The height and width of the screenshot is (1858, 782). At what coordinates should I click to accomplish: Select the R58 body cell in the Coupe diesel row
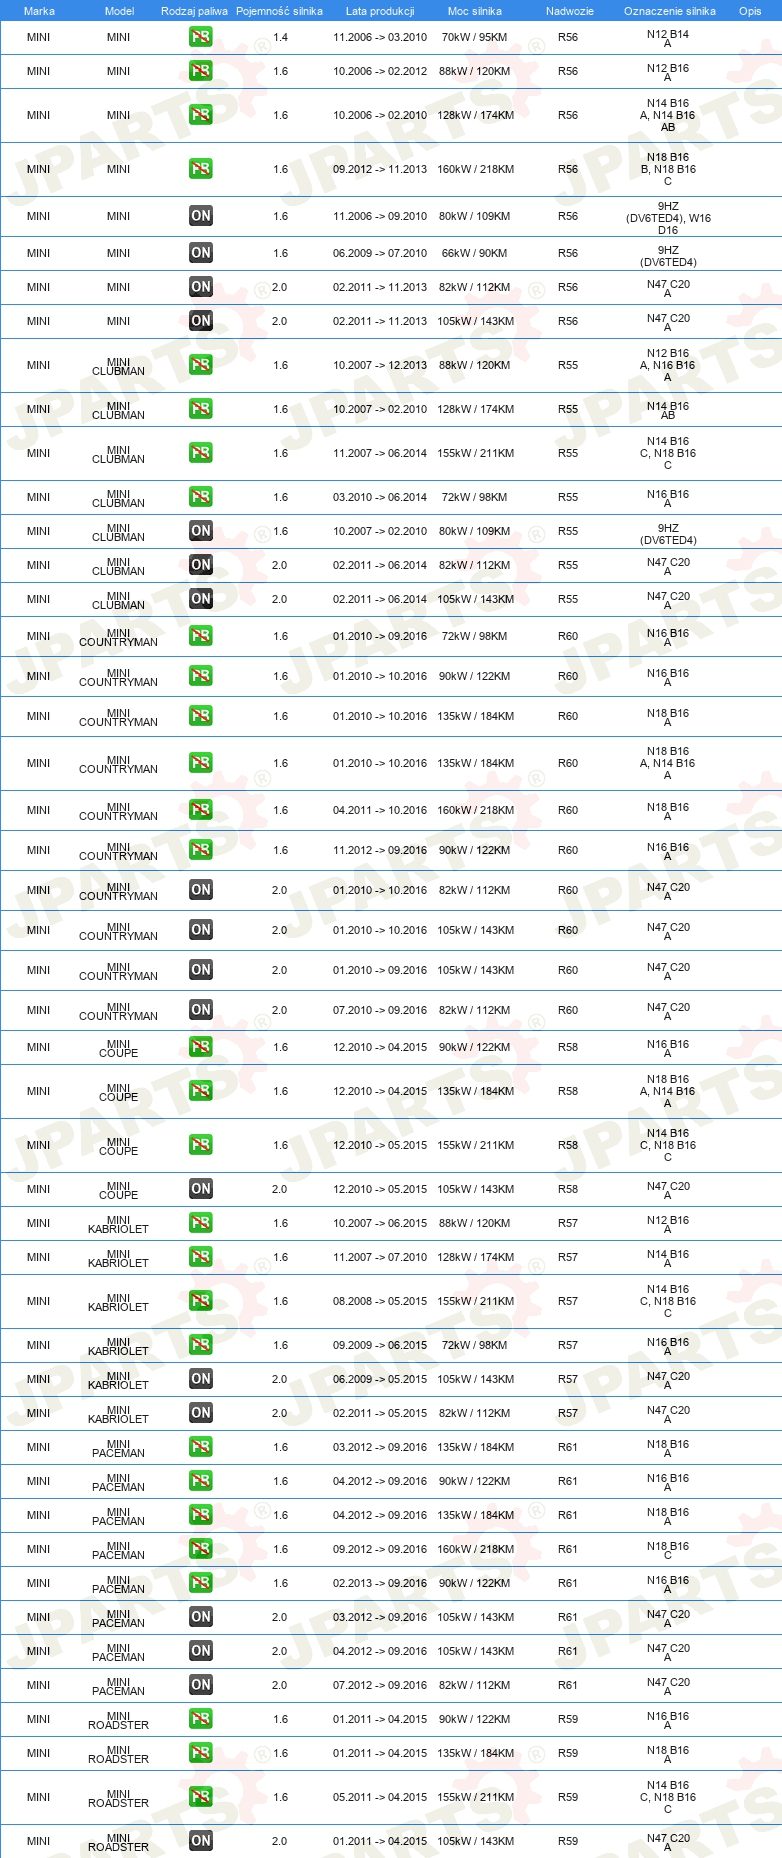tap(568, 1189)
